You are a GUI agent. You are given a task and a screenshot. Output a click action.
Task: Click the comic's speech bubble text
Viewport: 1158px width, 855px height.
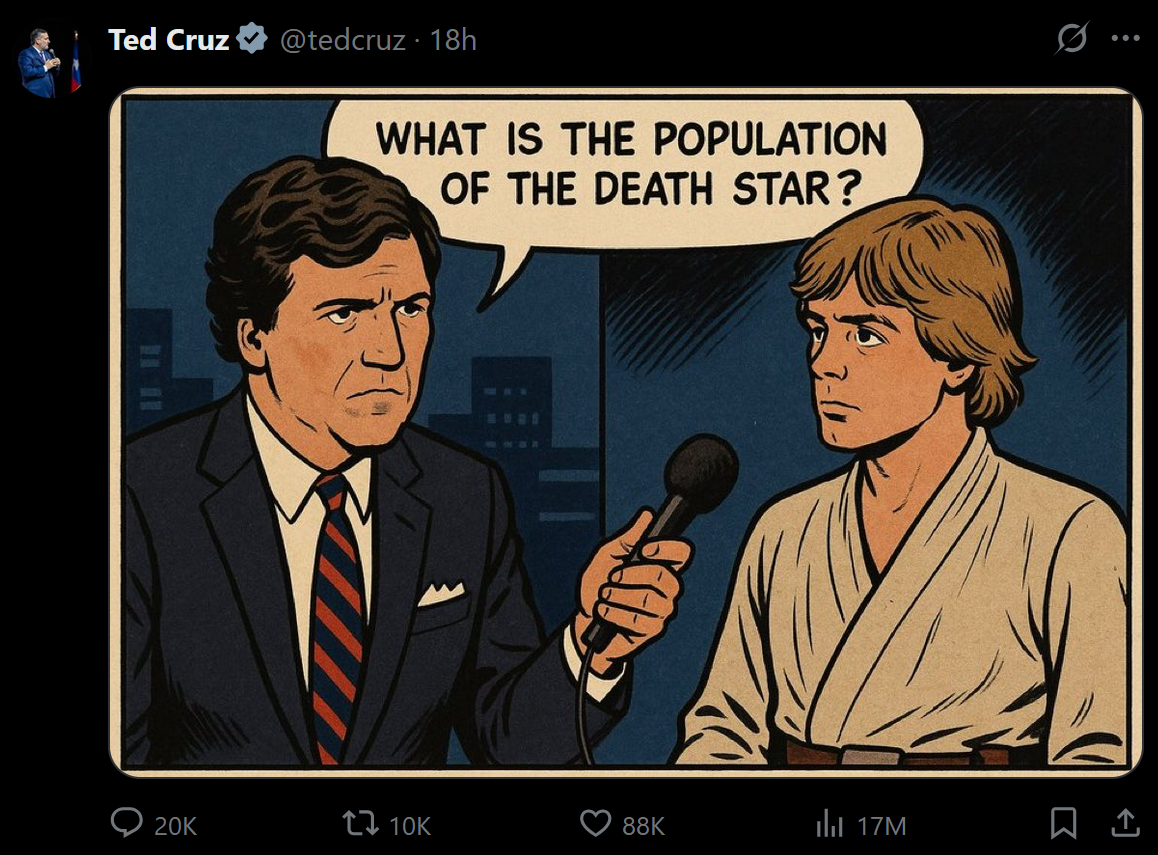[631, 164]
